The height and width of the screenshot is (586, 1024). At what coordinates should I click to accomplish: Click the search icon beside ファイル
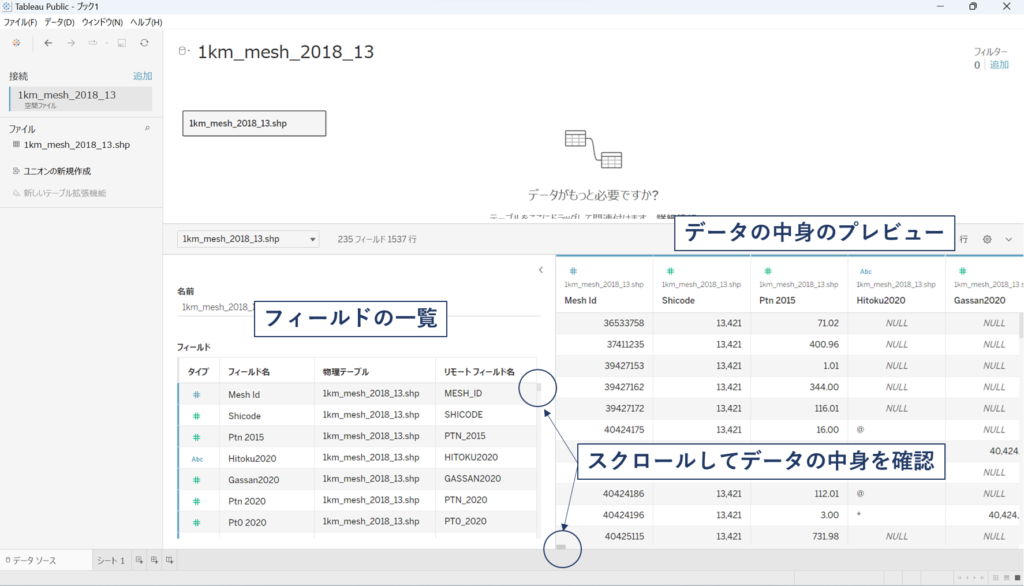pyautogui.click(x=147, y=129)
